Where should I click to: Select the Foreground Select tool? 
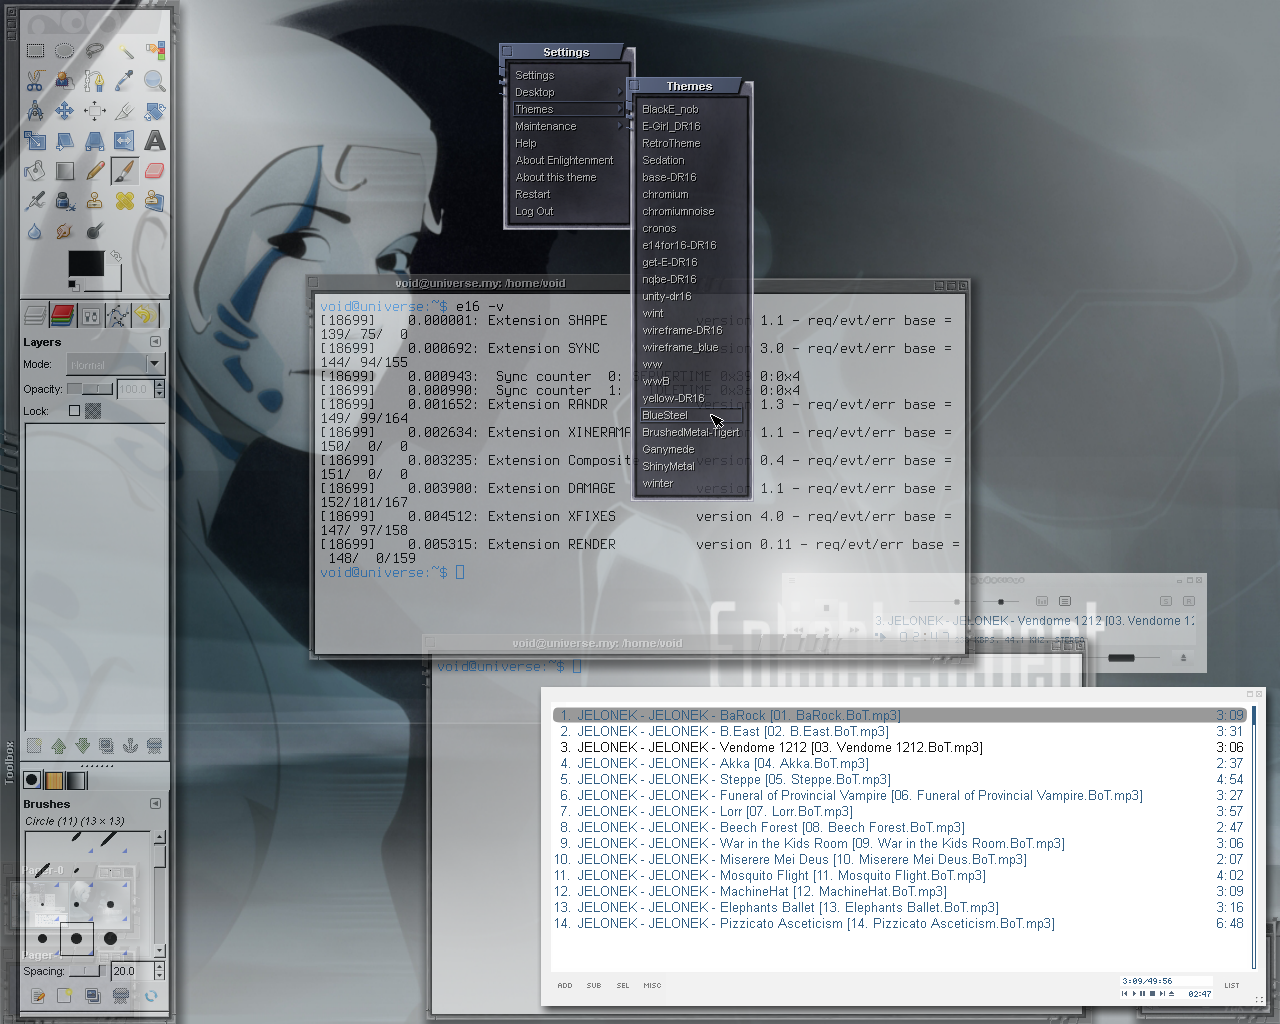point(65,80)
